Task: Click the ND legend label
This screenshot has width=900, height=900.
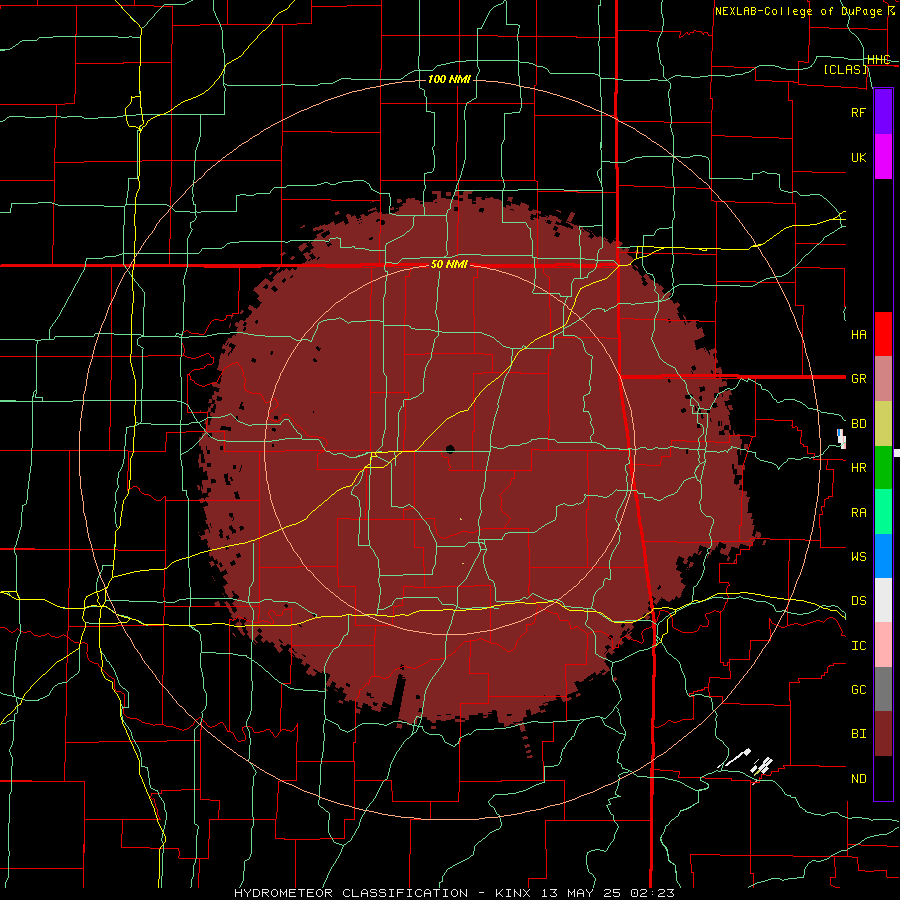Action: (x=858, y=779)
